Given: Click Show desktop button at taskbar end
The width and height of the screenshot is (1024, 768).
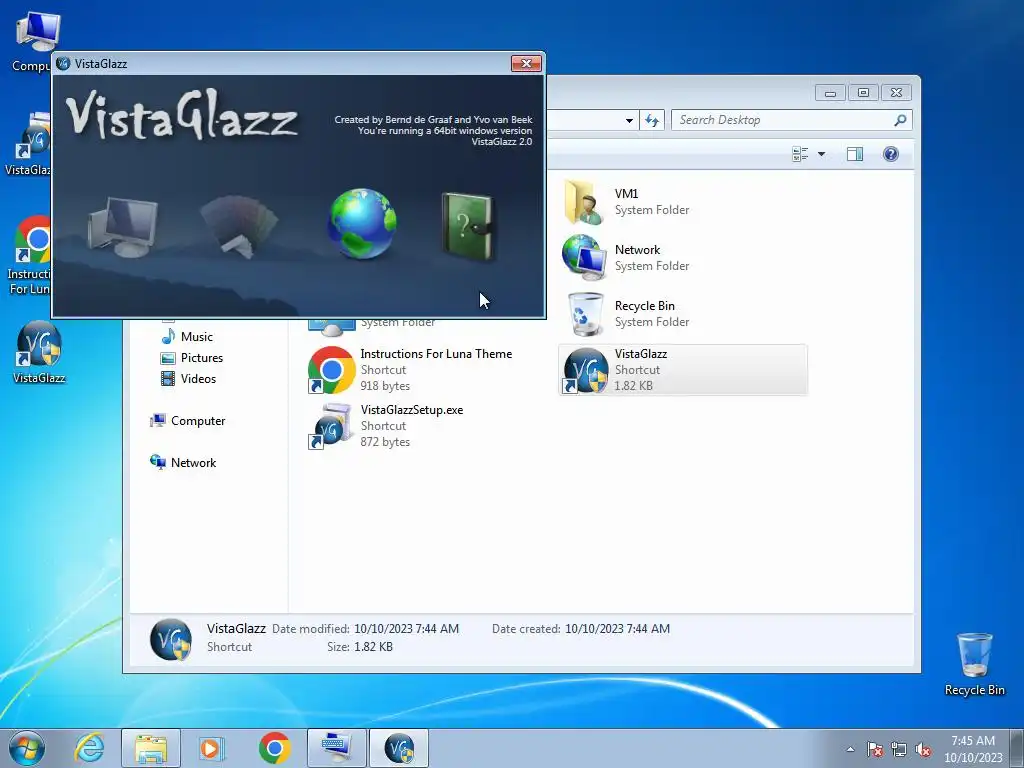Looking at the screenshot, I should pos(1017,748).
